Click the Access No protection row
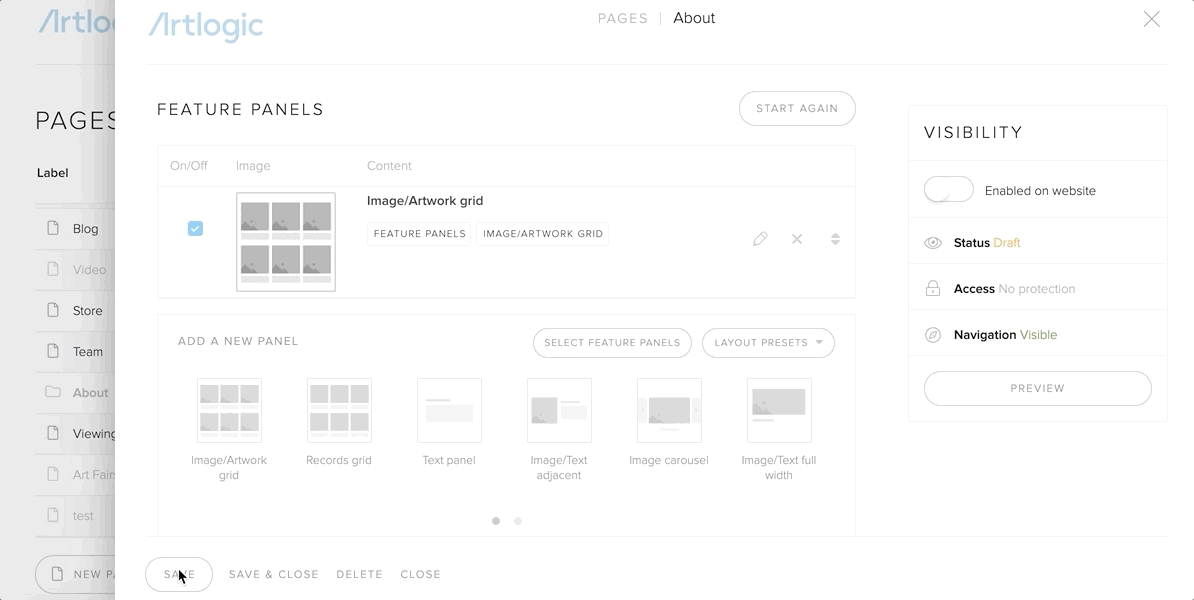 1036,288
